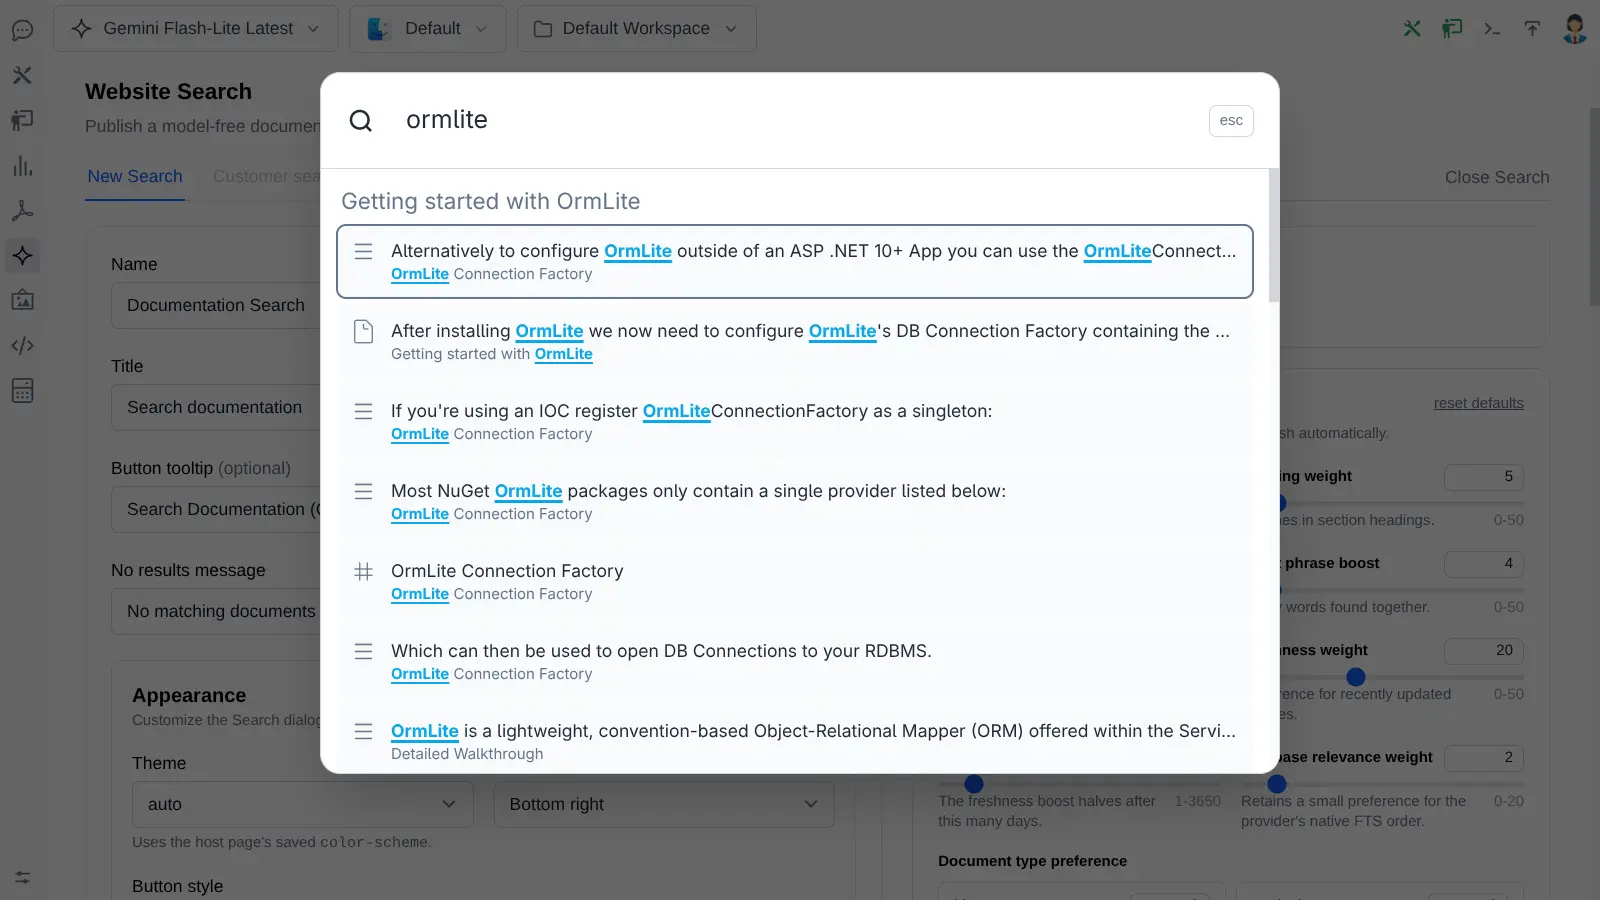The image size is (1600, 900).
Task: Click the lines icon beside 'Most NuGet OrmLite packages'
Action: pyautogui.click(x=364, y=491)
